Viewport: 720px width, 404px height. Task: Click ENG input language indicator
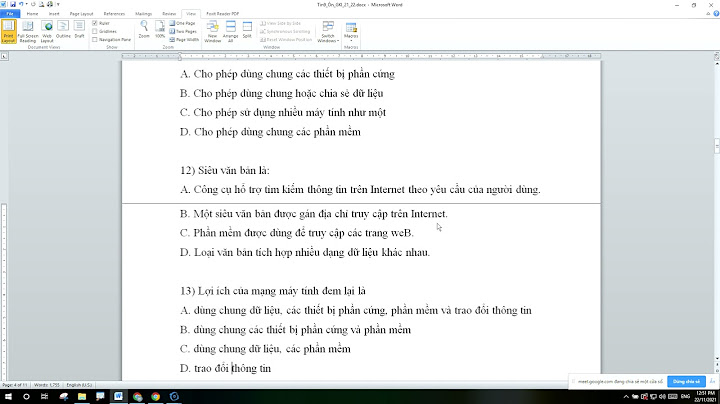tap(686, 396)
